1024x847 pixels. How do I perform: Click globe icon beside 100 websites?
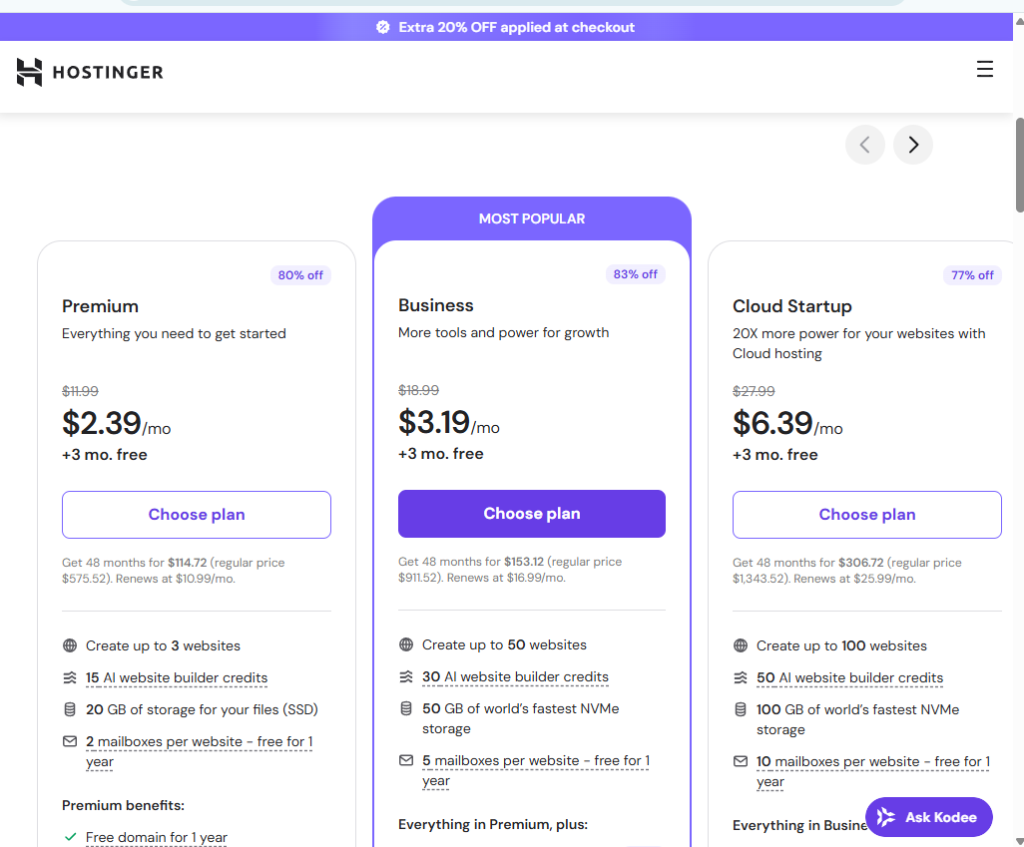[740, 646]
